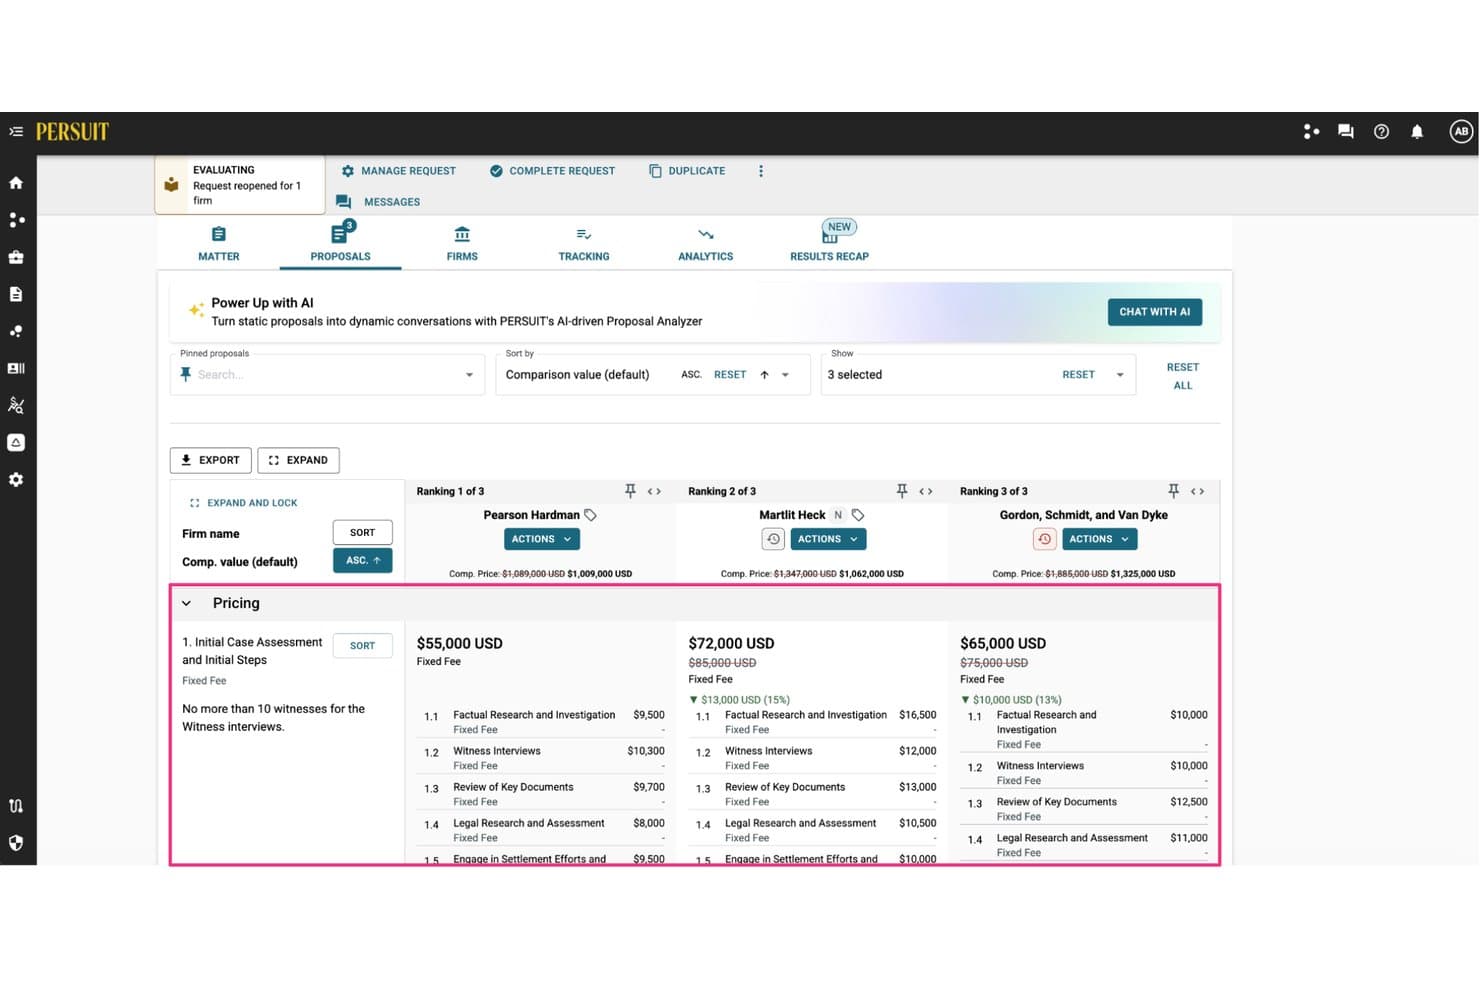Open the chat messages icon in top bar
The height and width of the screenshot is (987, 1480).
pyautogui.click(x=1346, y=132)
